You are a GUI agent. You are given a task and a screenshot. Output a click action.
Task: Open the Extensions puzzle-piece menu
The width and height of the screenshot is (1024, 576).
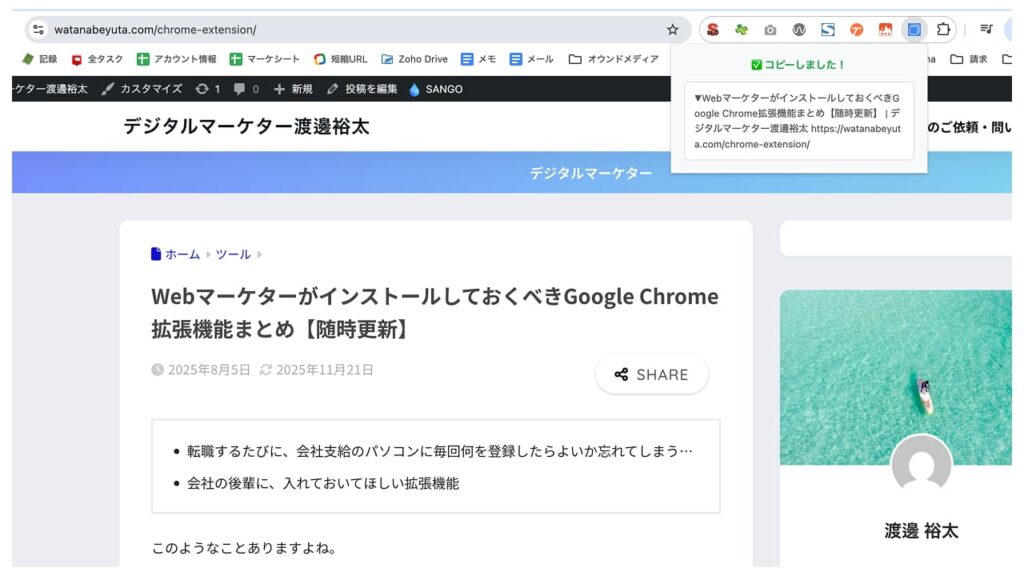point(942,30)
